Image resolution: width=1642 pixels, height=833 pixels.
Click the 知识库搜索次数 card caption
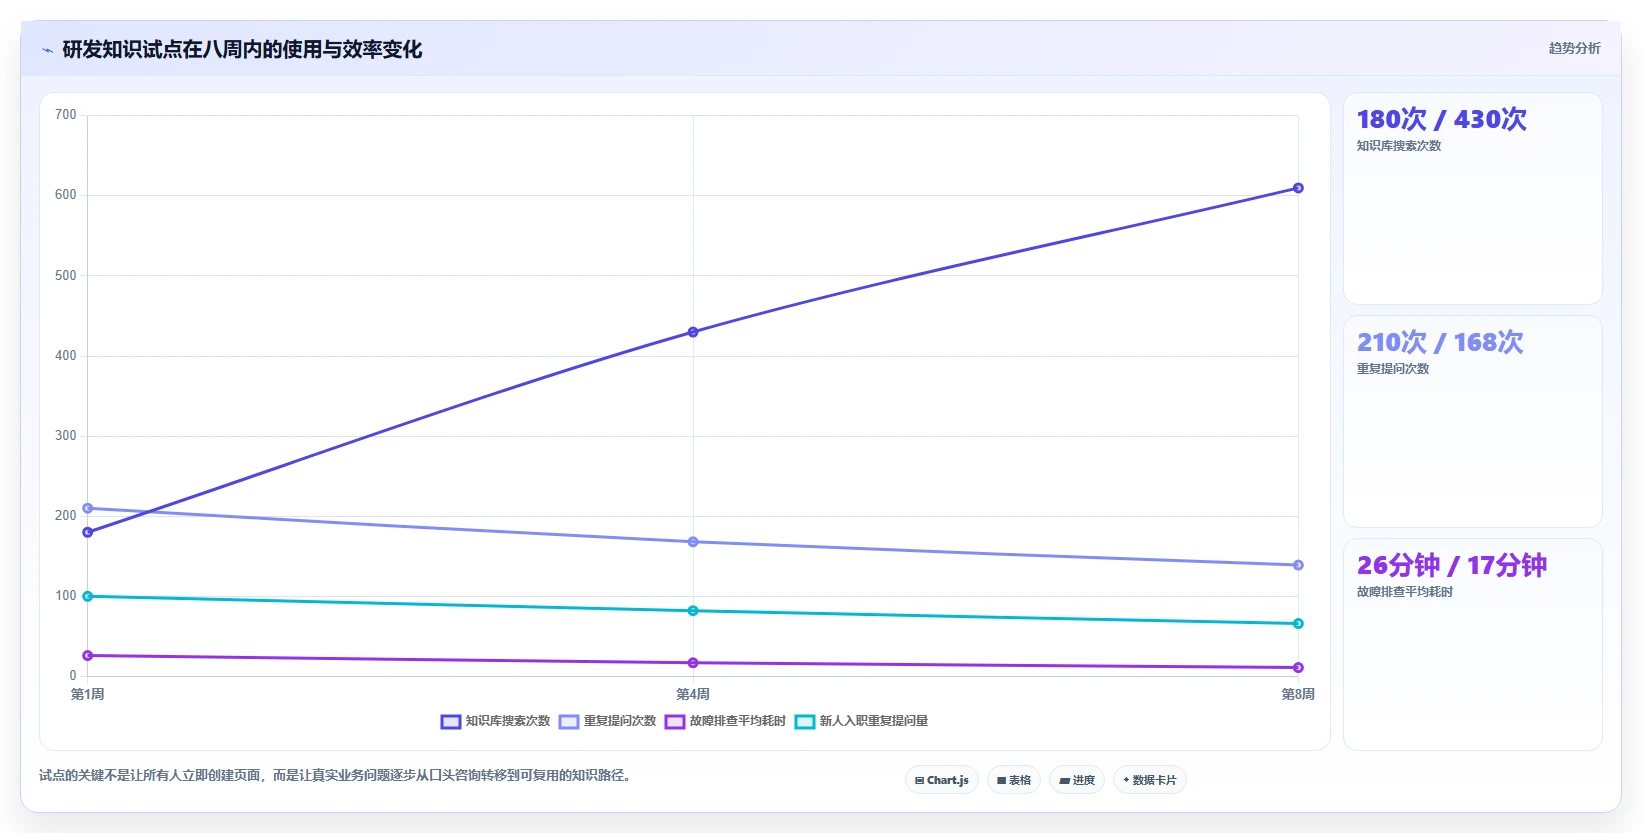[1399, 146]
